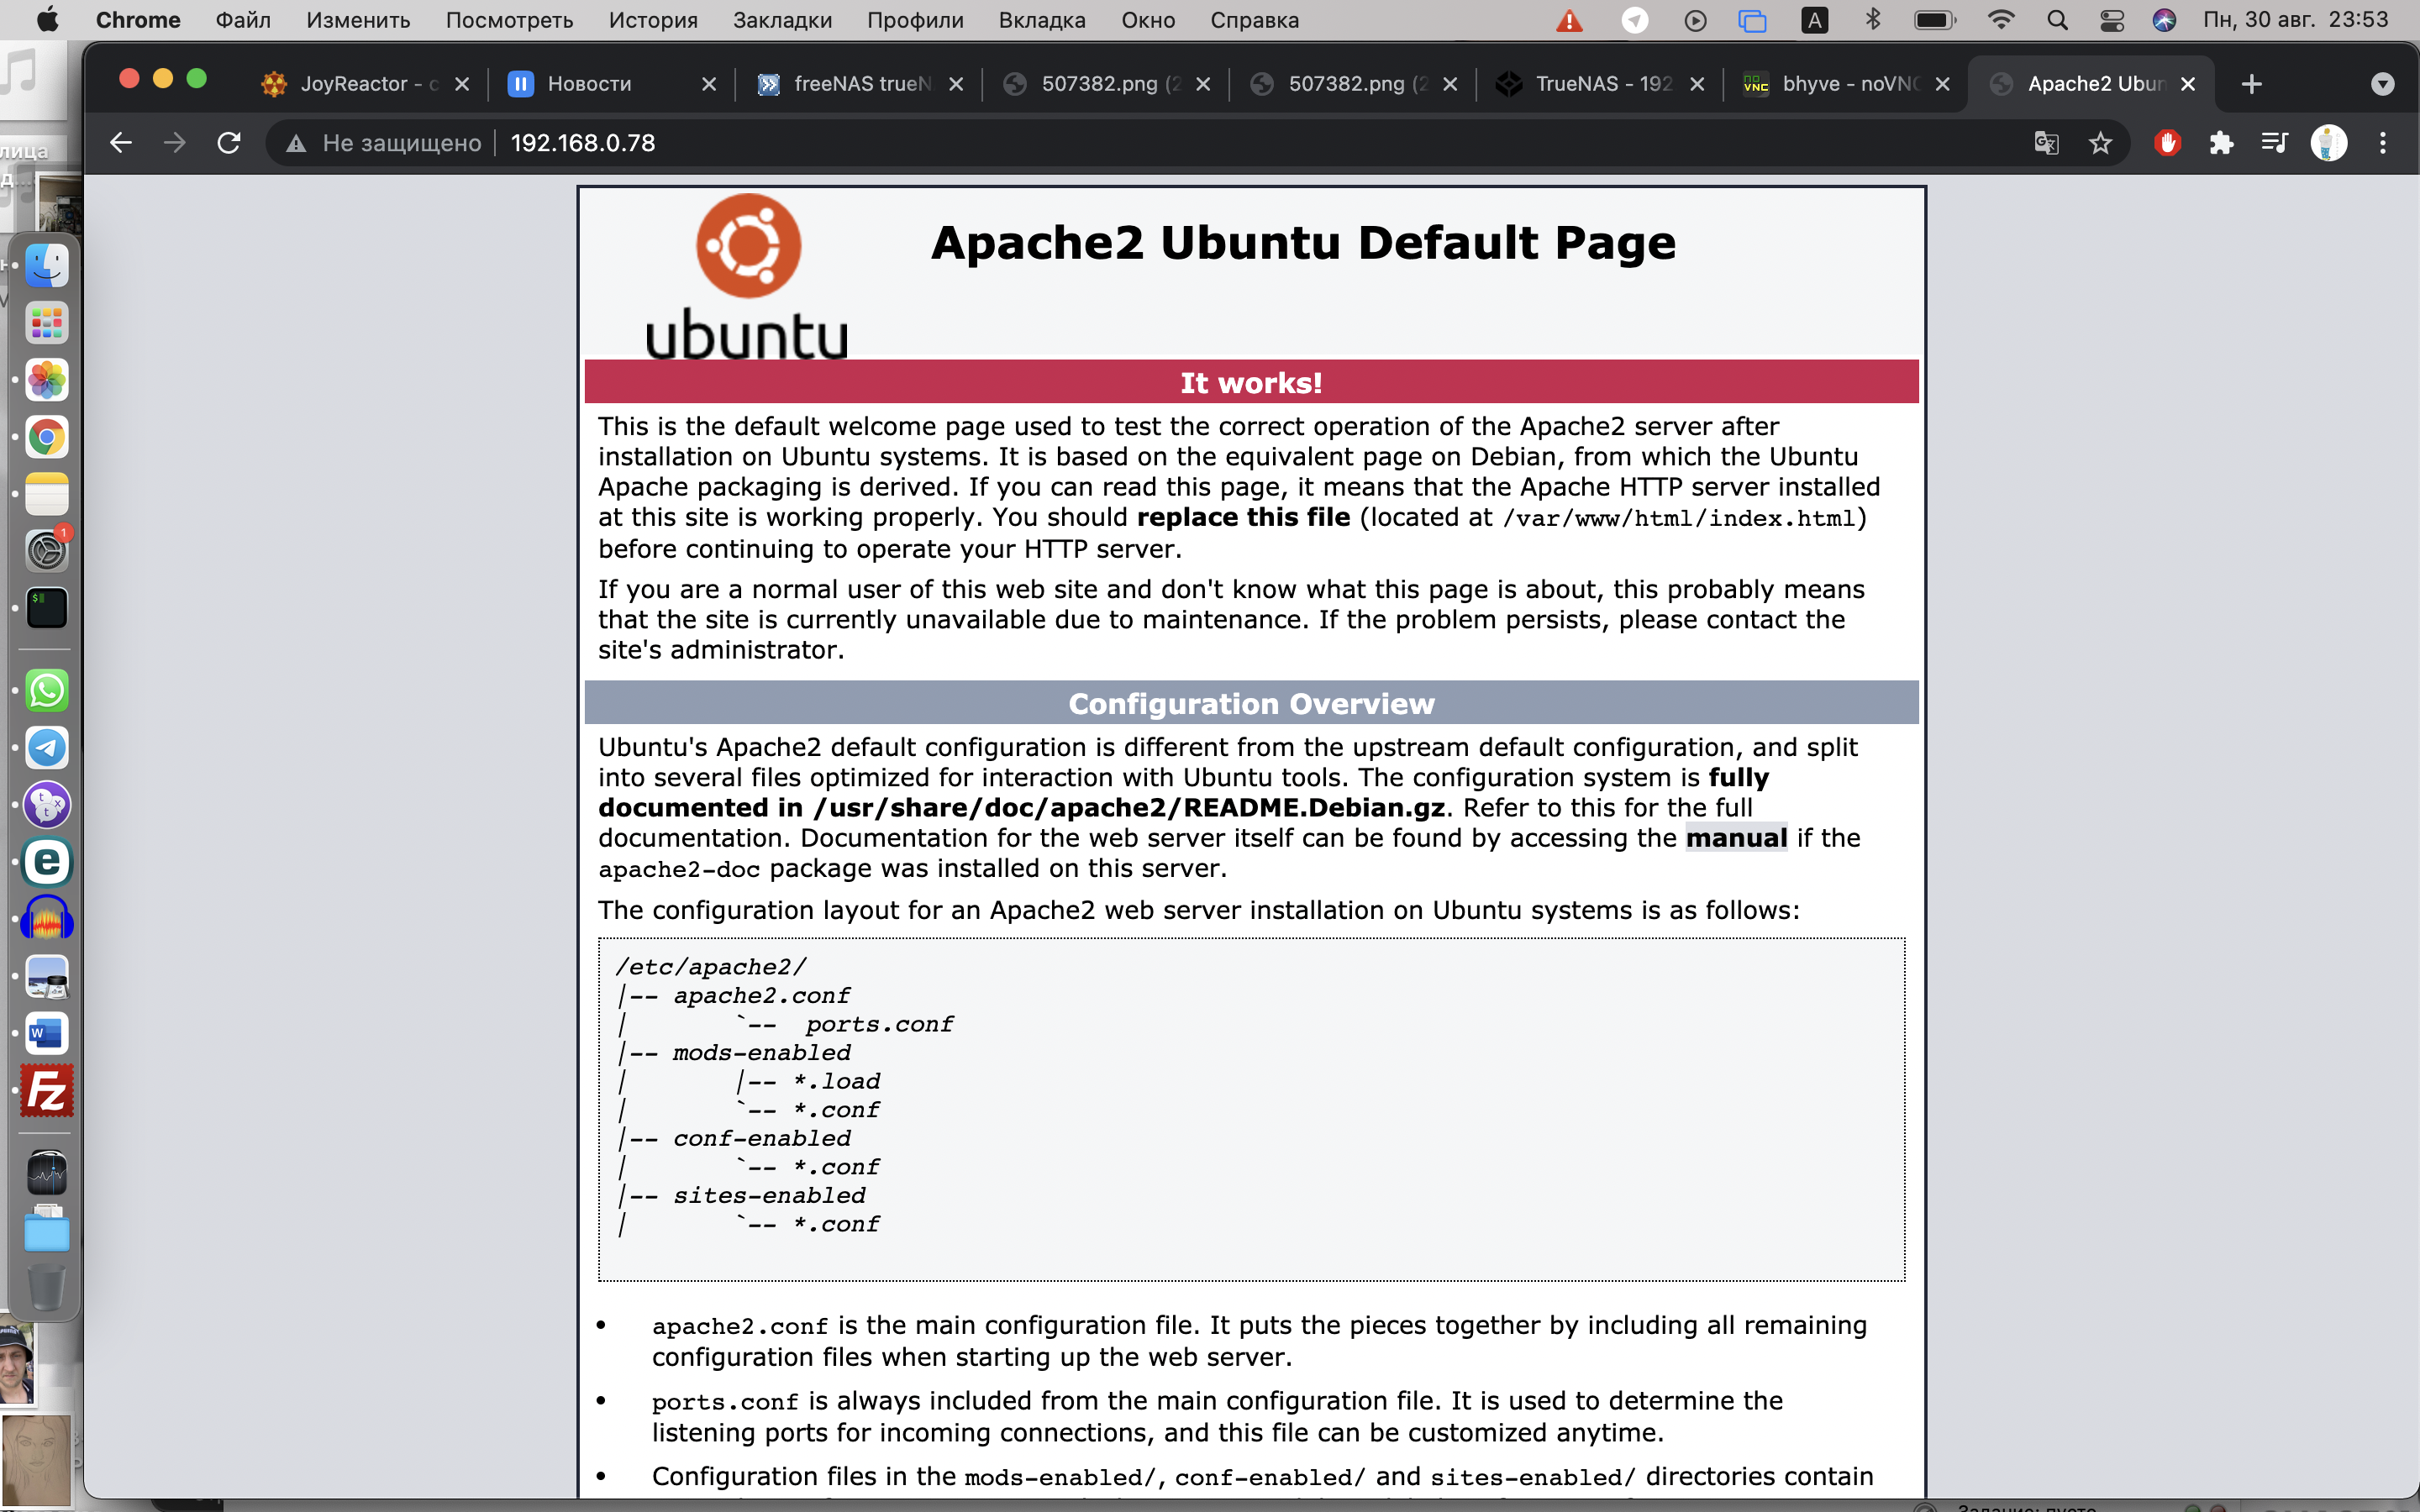Open Bluetooth status in menu bar

click(1873, 20)
